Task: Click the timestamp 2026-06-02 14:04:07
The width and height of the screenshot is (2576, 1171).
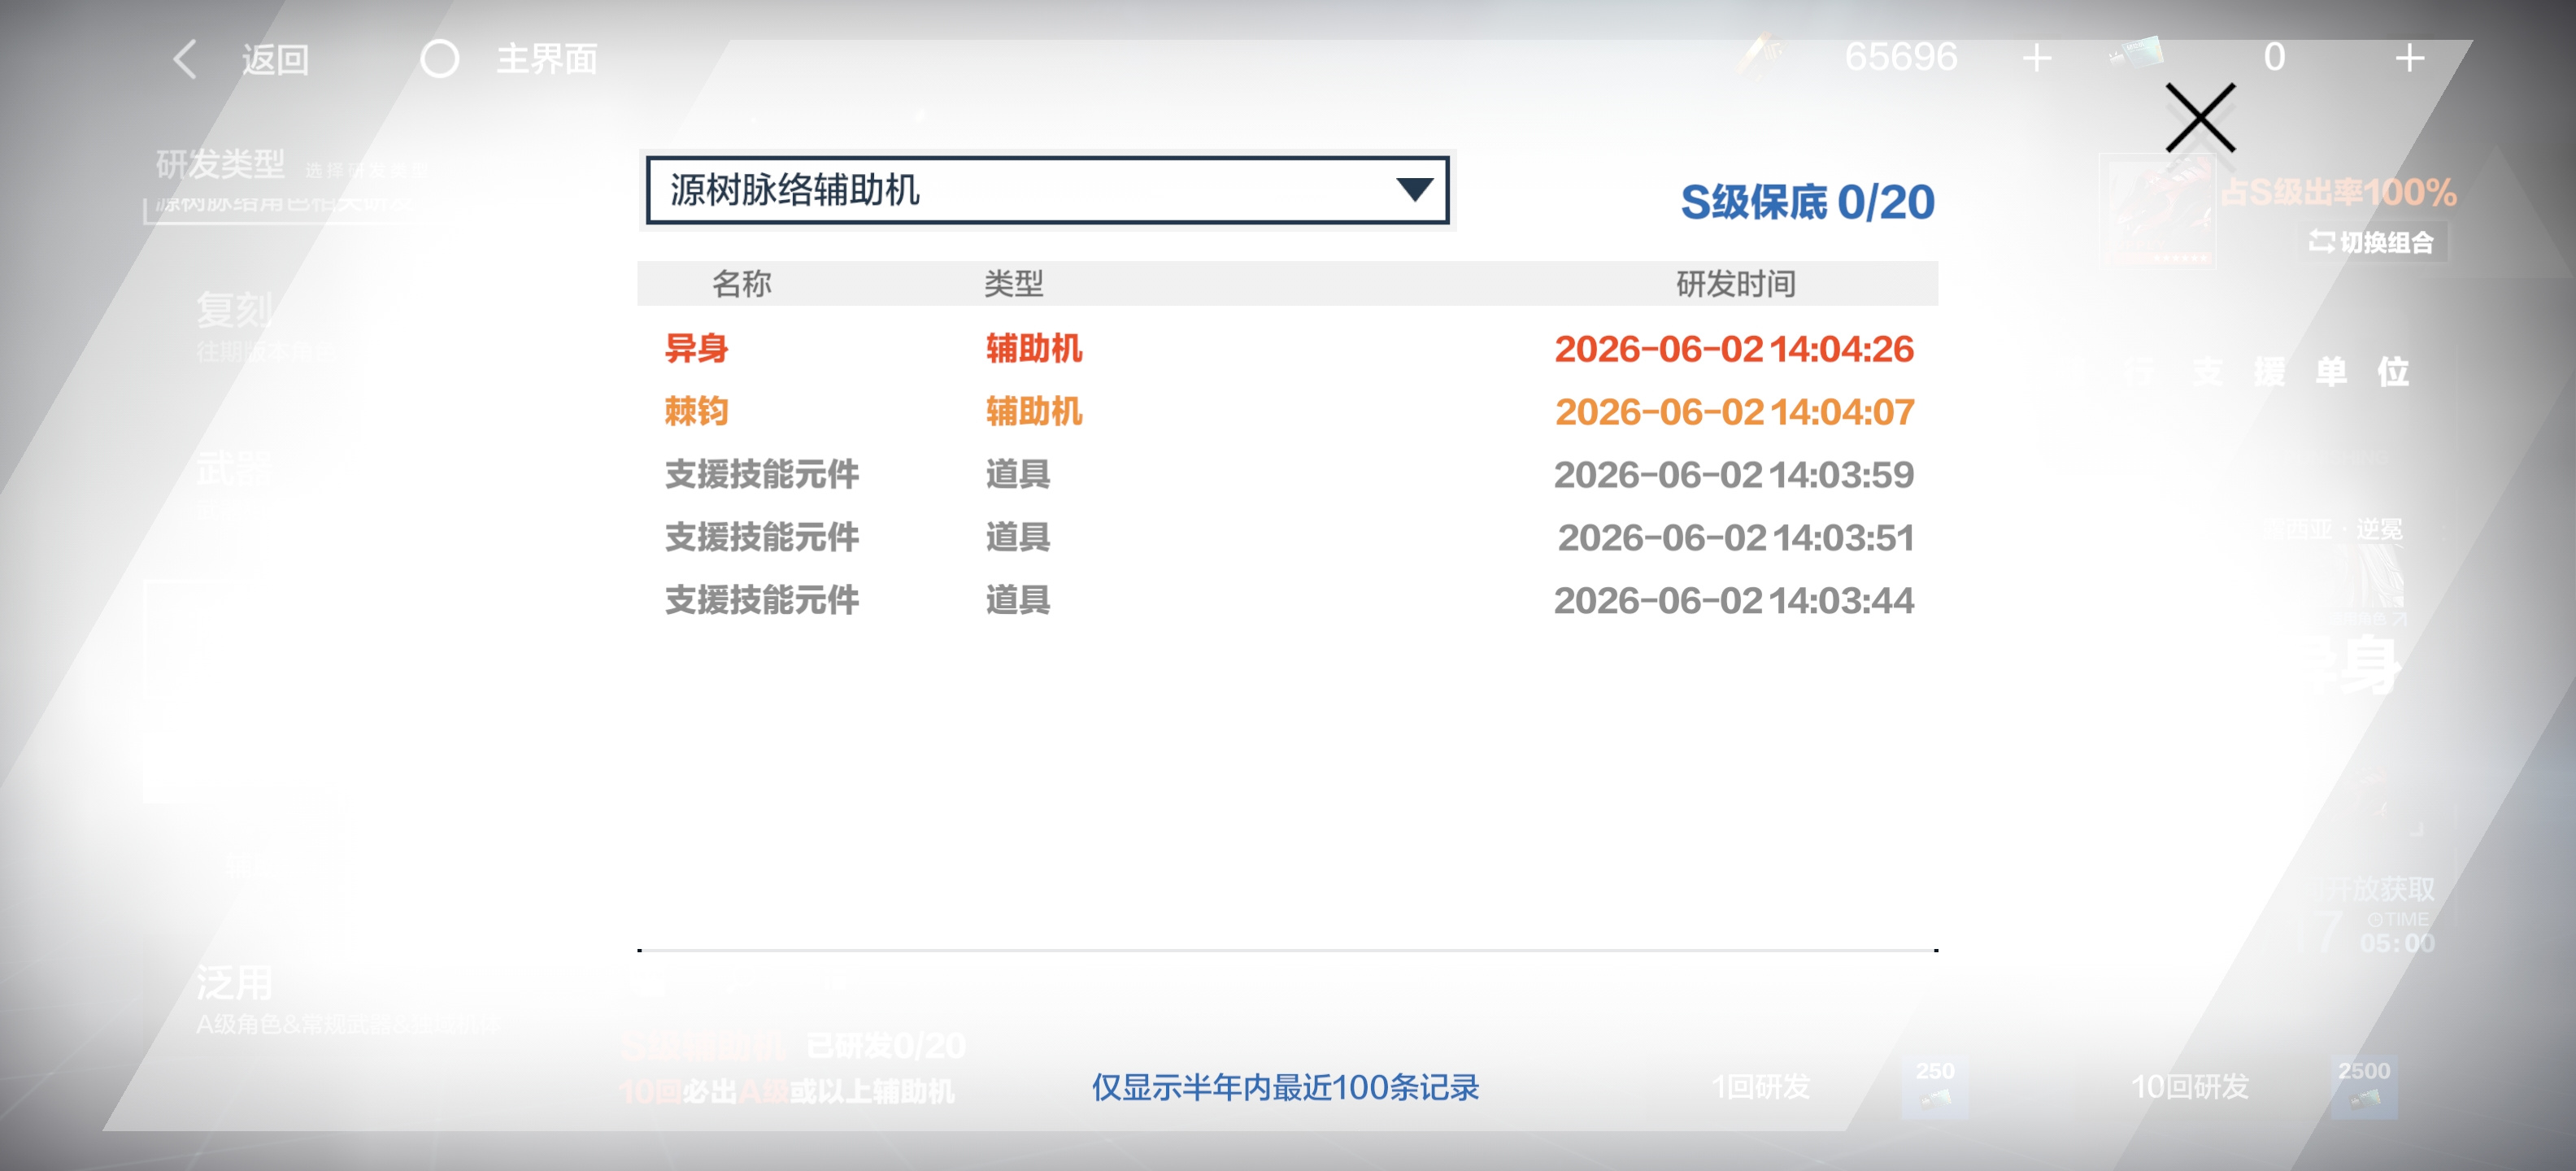Action: pyautogui.click(x=1734, y=411)
